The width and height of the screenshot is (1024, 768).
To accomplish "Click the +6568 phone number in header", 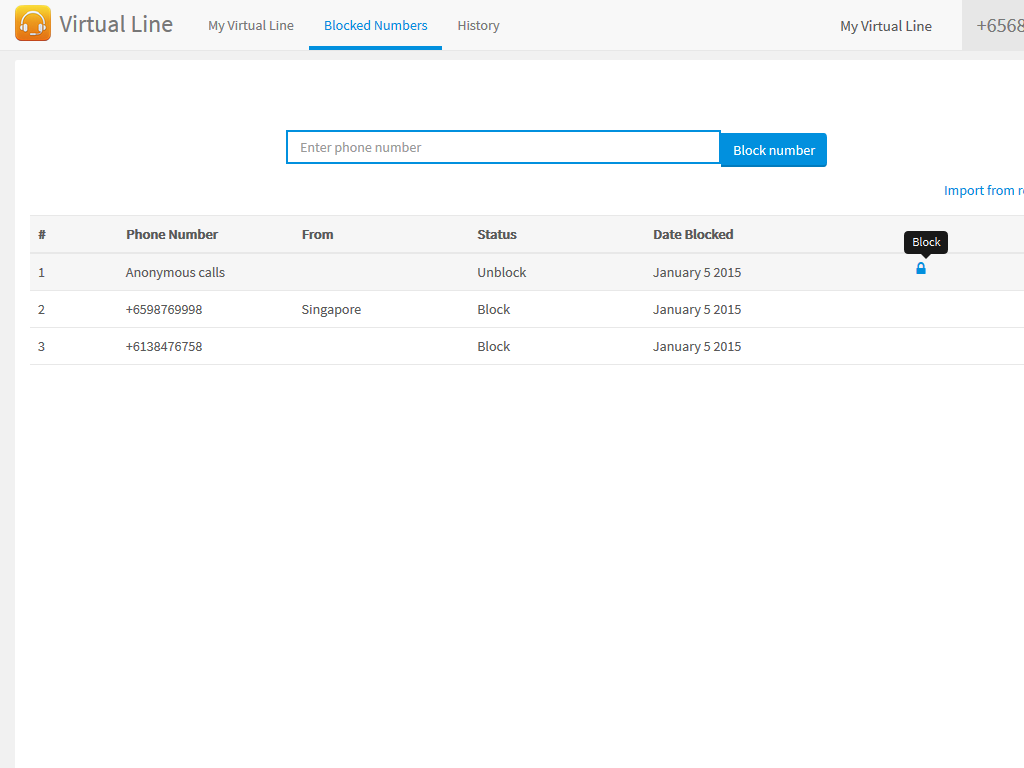I will (999, 27).
